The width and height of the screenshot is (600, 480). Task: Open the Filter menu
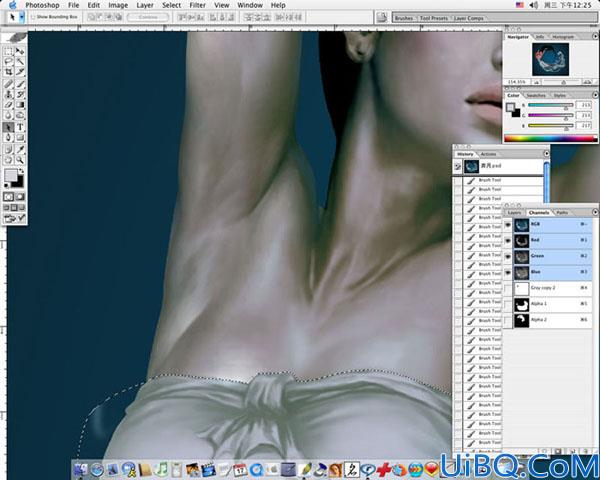(197, 5)
